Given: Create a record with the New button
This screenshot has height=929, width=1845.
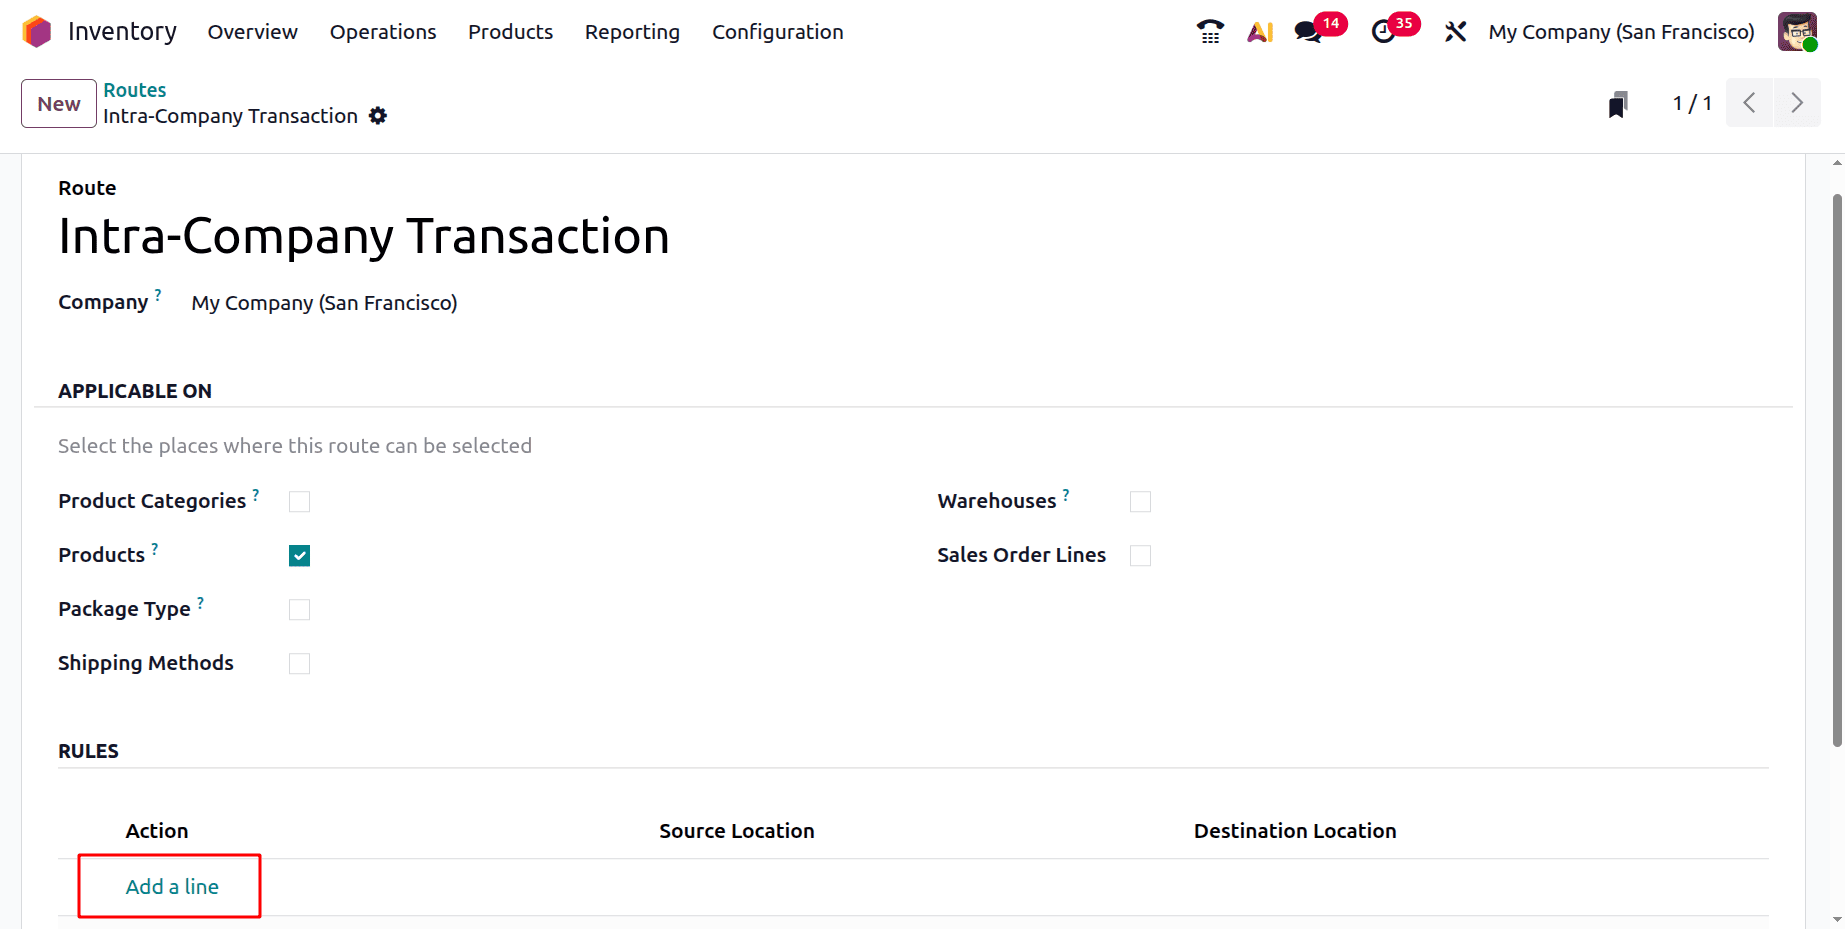Looking at the screenshot, I should (58, 103).
